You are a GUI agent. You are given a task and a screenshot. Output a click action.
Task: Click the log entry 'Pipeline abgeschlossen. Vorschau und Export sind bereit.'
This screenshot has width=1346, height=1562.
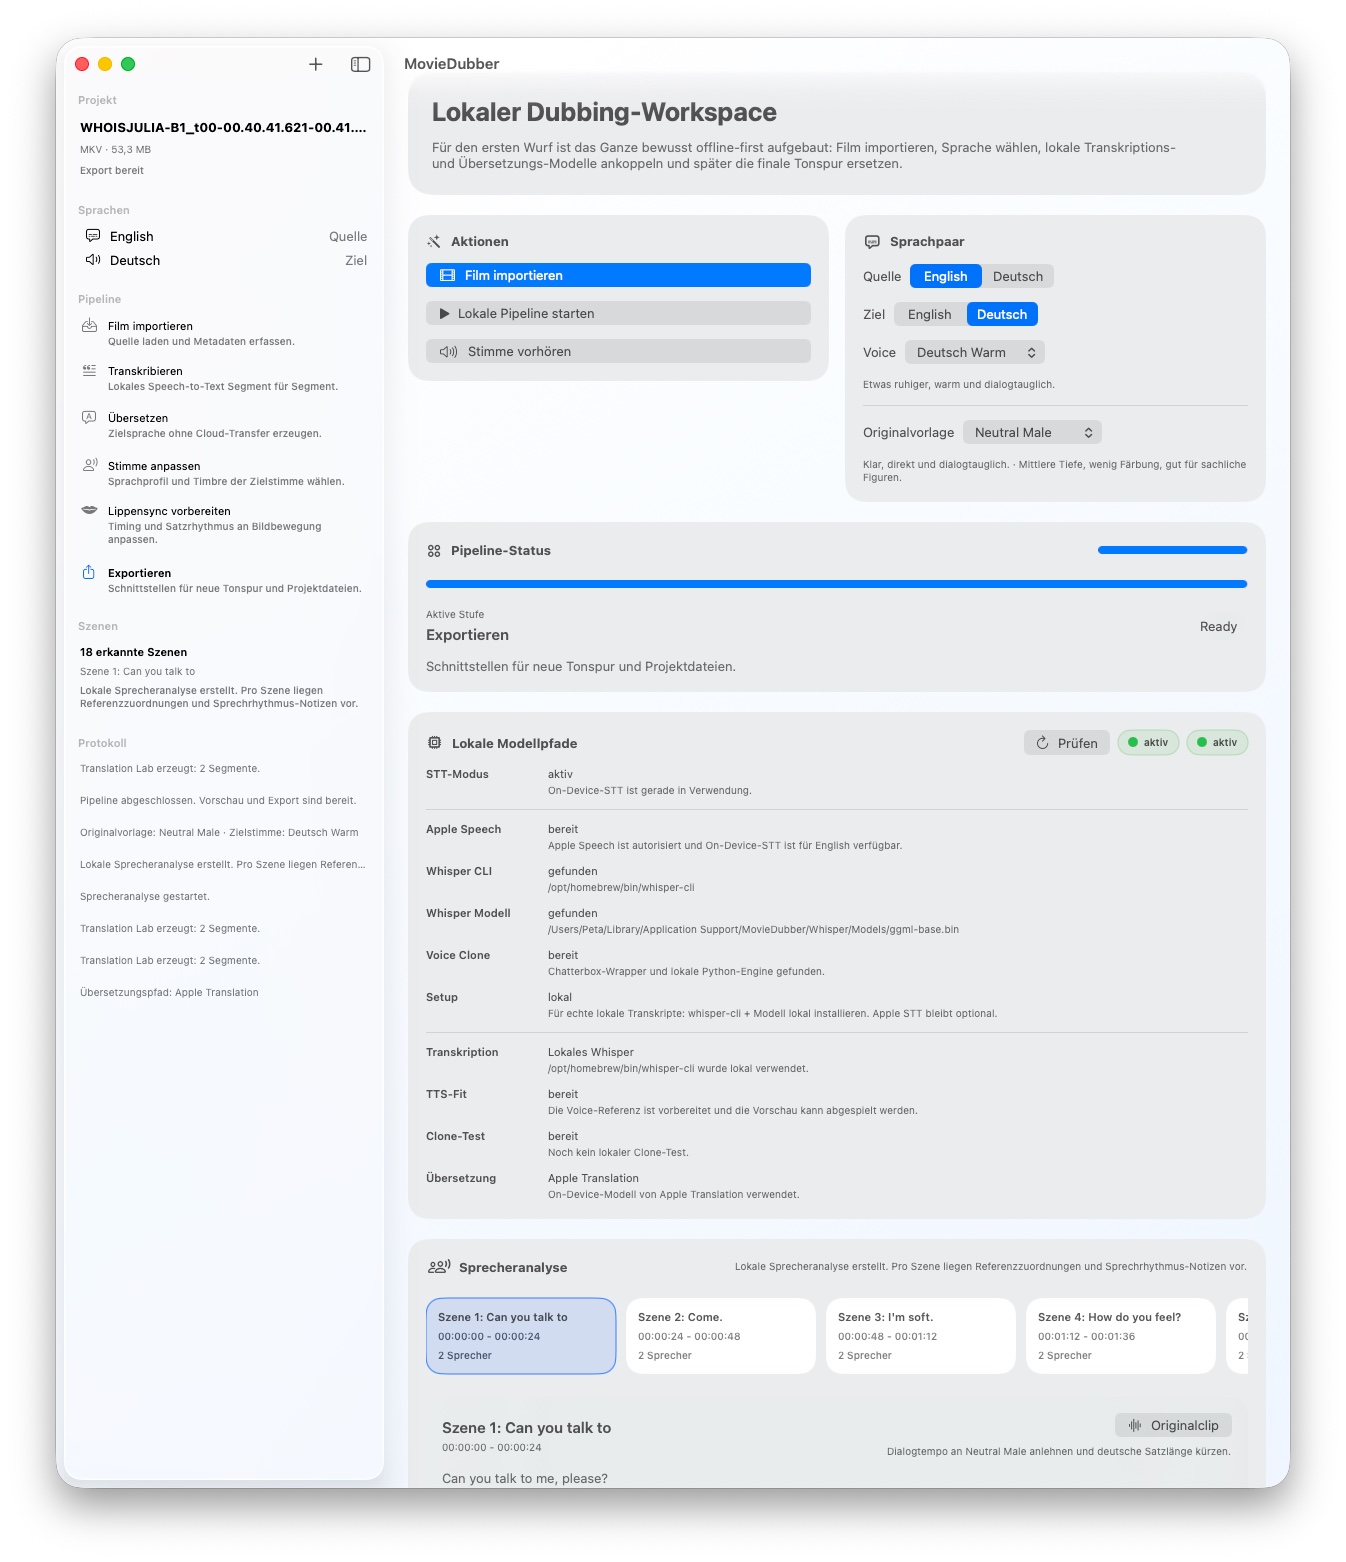pos(218,801)
